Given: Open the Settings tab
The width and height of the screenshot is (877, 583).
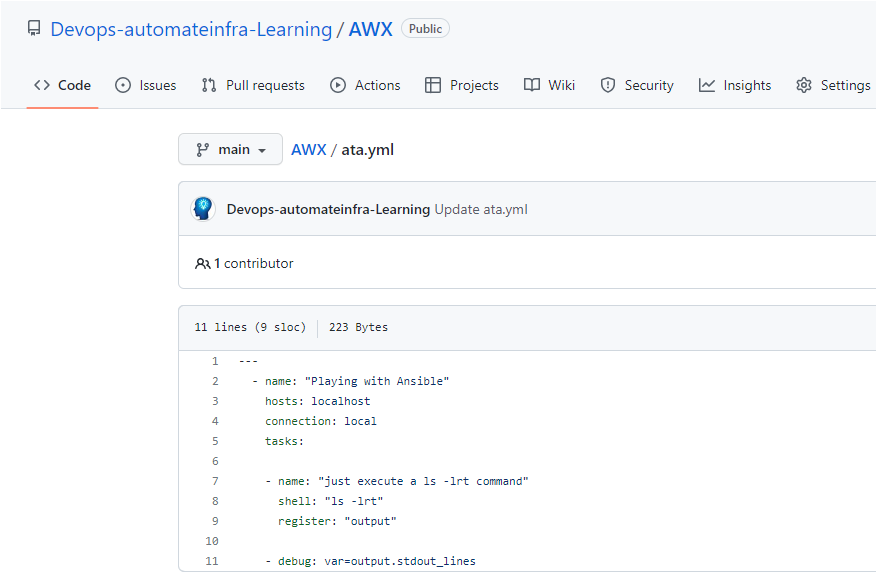Looking at the screenshot, I should pos(833,85).
